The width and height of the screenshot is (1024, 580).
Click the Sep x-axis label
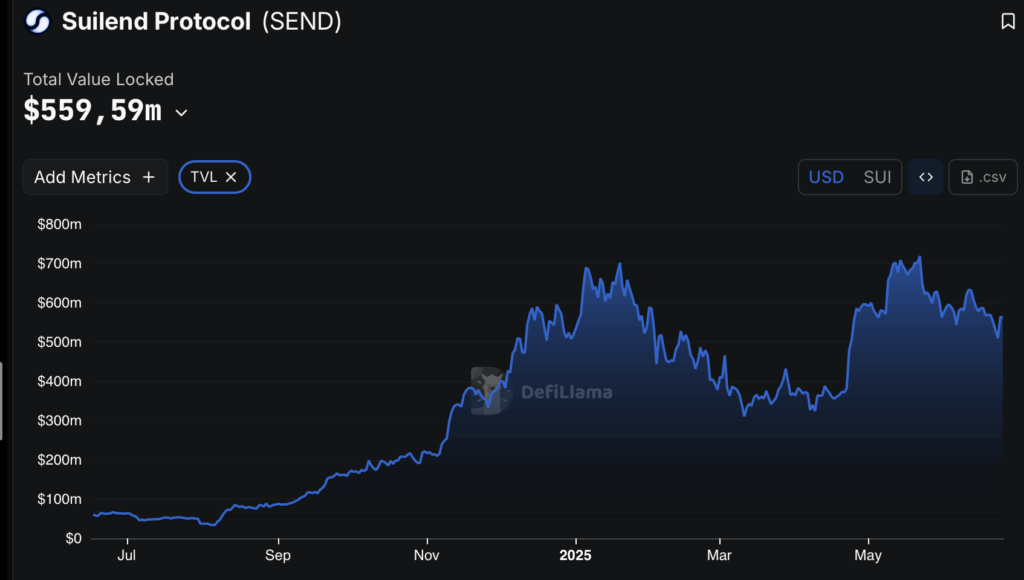[278, 556]
